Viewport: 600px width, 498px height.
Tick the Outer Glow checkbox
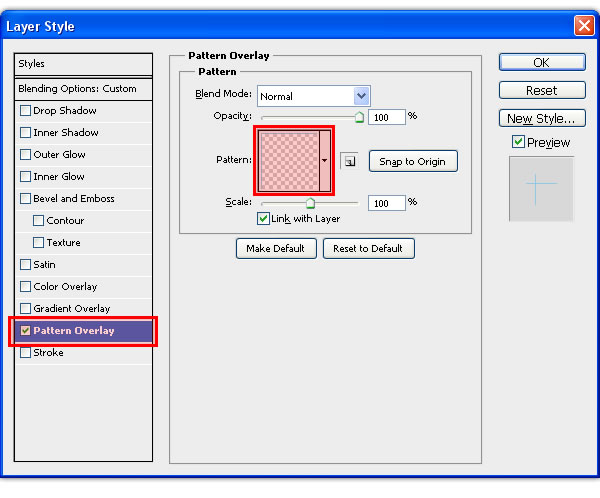[25, 155]
